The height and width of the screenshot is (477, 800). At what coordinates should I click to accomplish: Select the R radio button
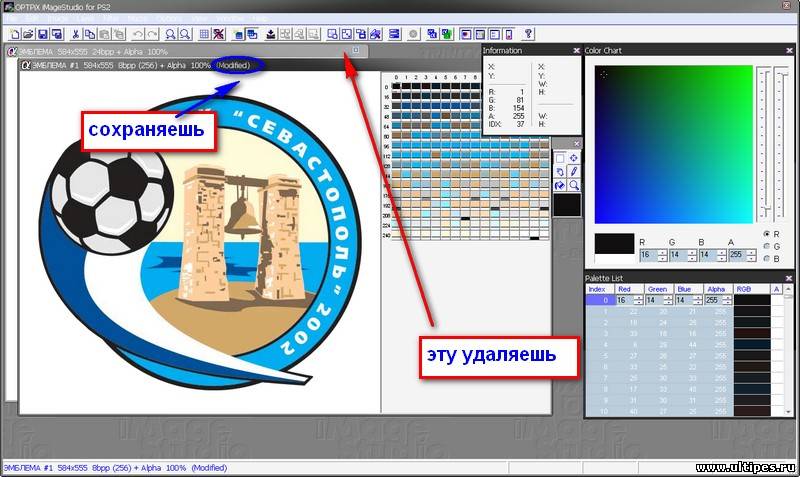pyautogui.click(x=766, y=233)
